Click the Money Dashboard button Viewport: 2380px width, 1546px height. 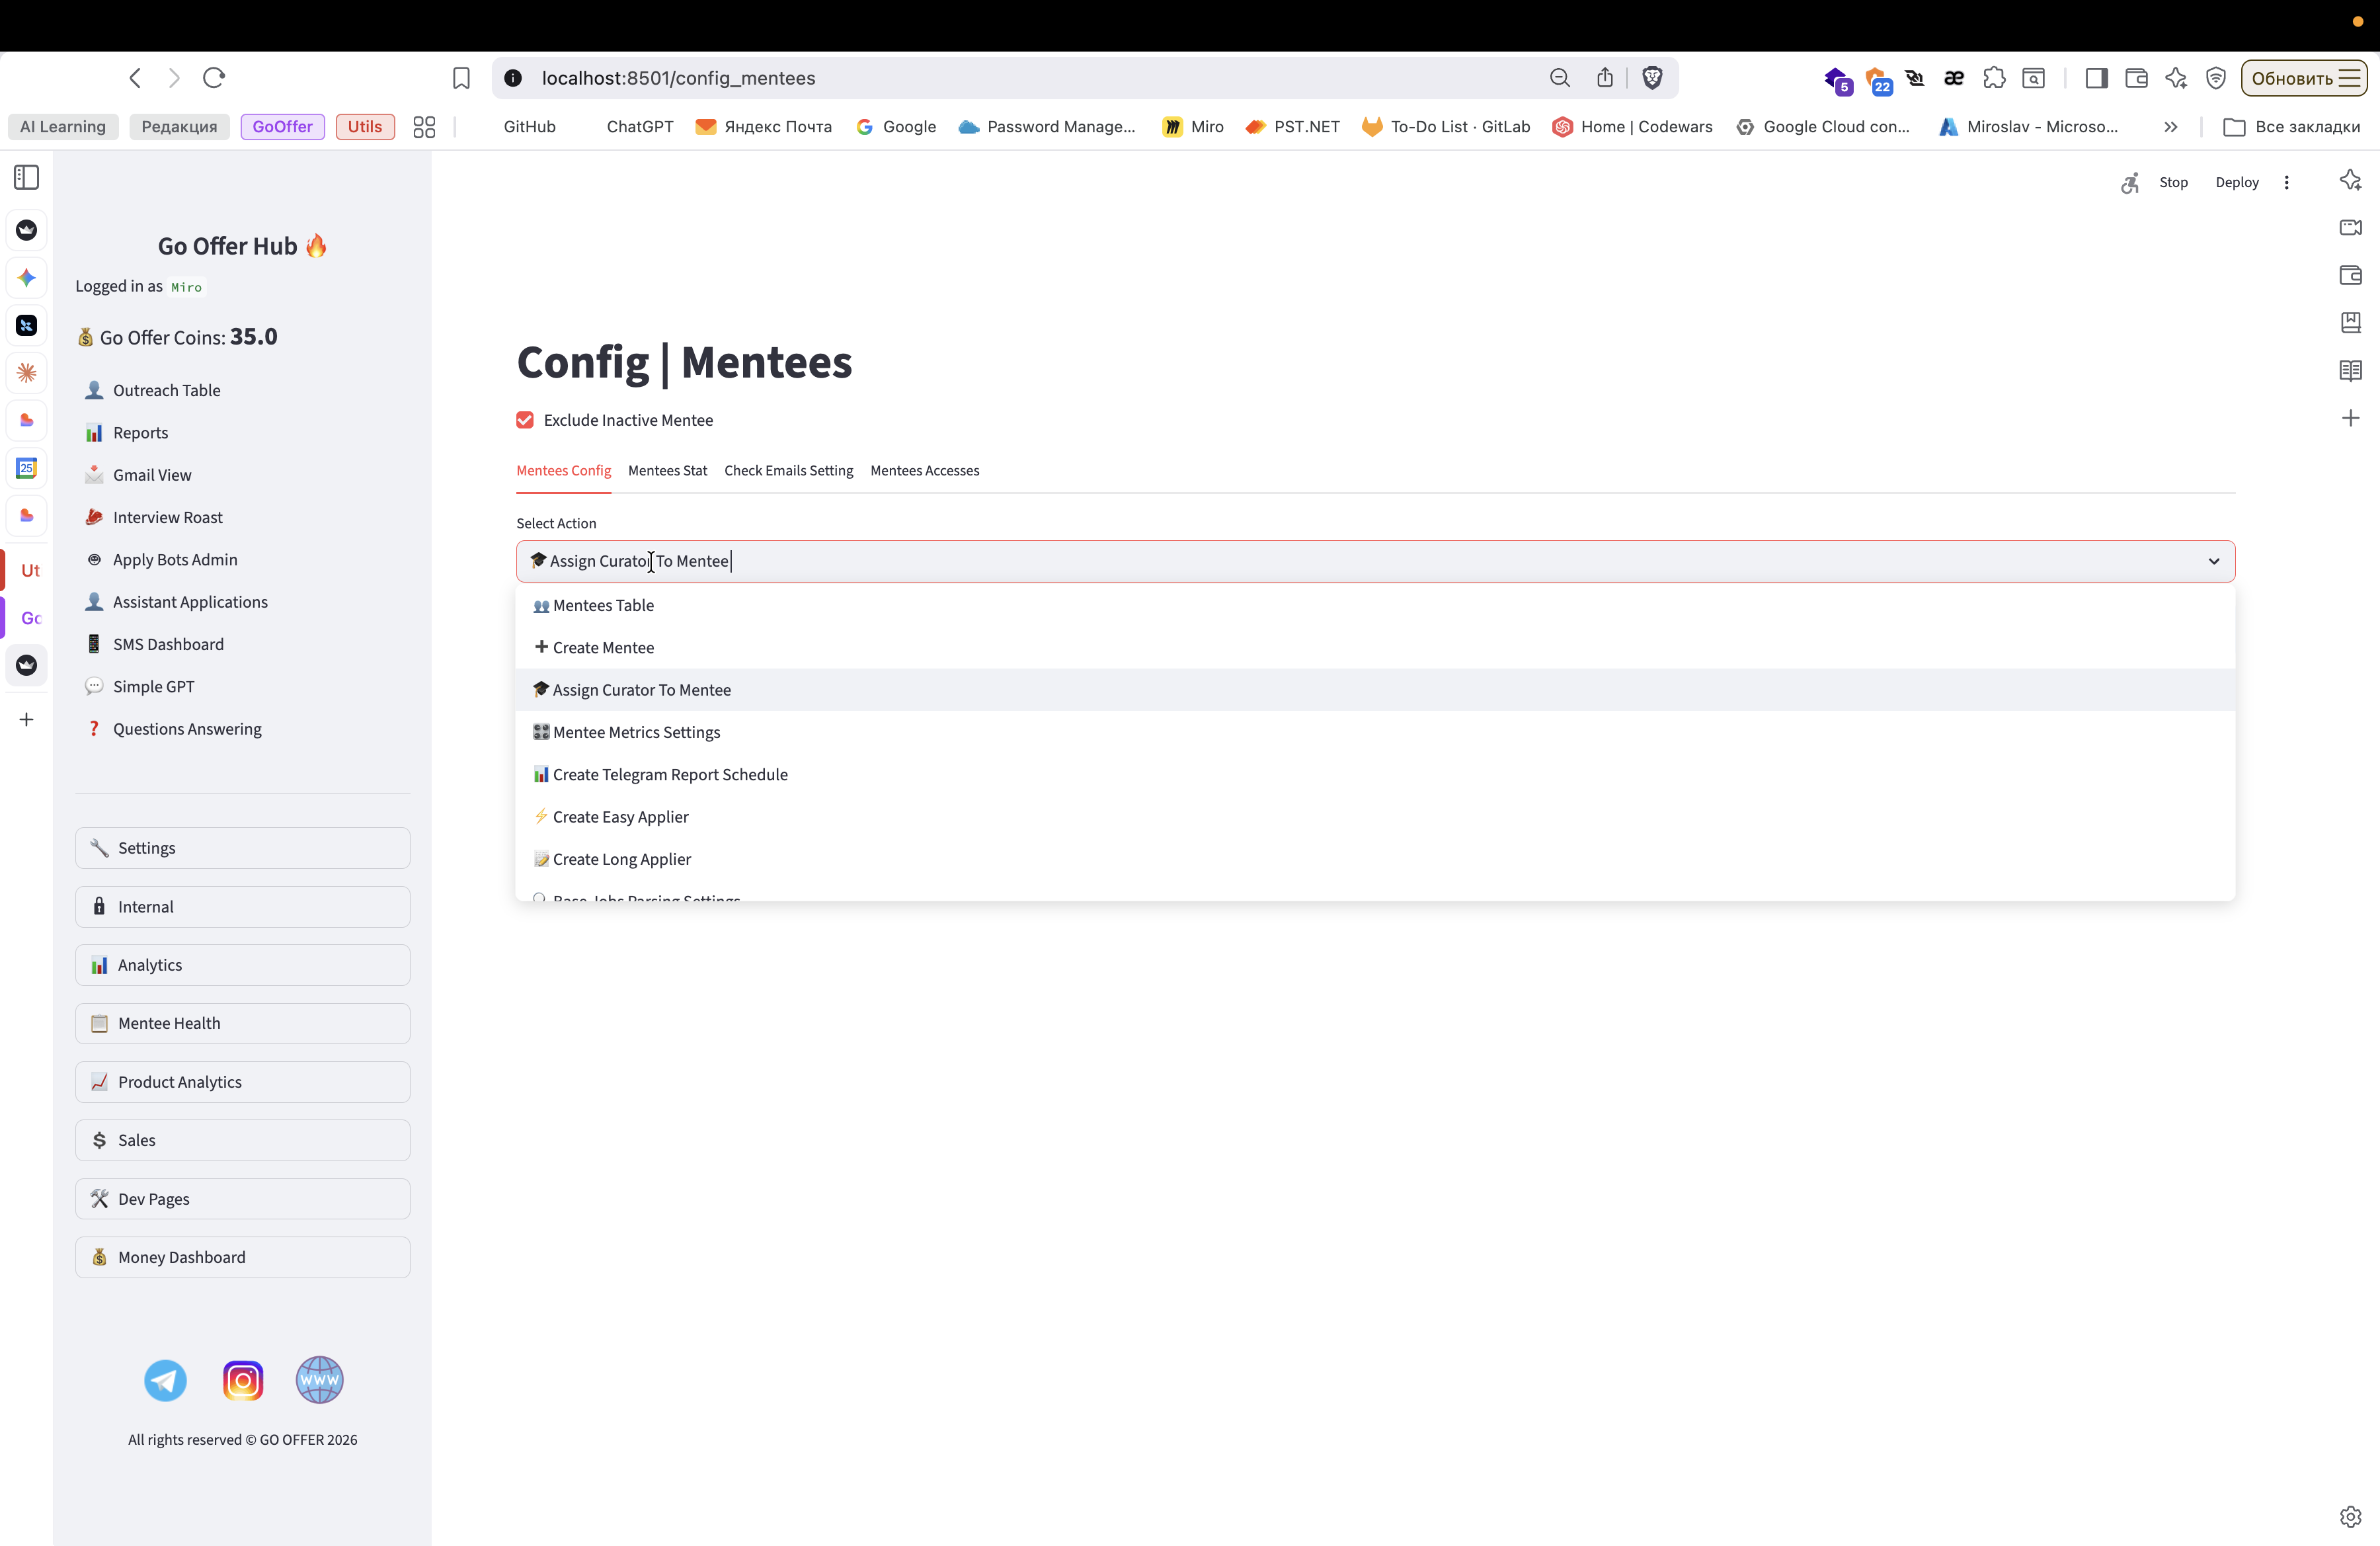click(x=242, y=1257)
